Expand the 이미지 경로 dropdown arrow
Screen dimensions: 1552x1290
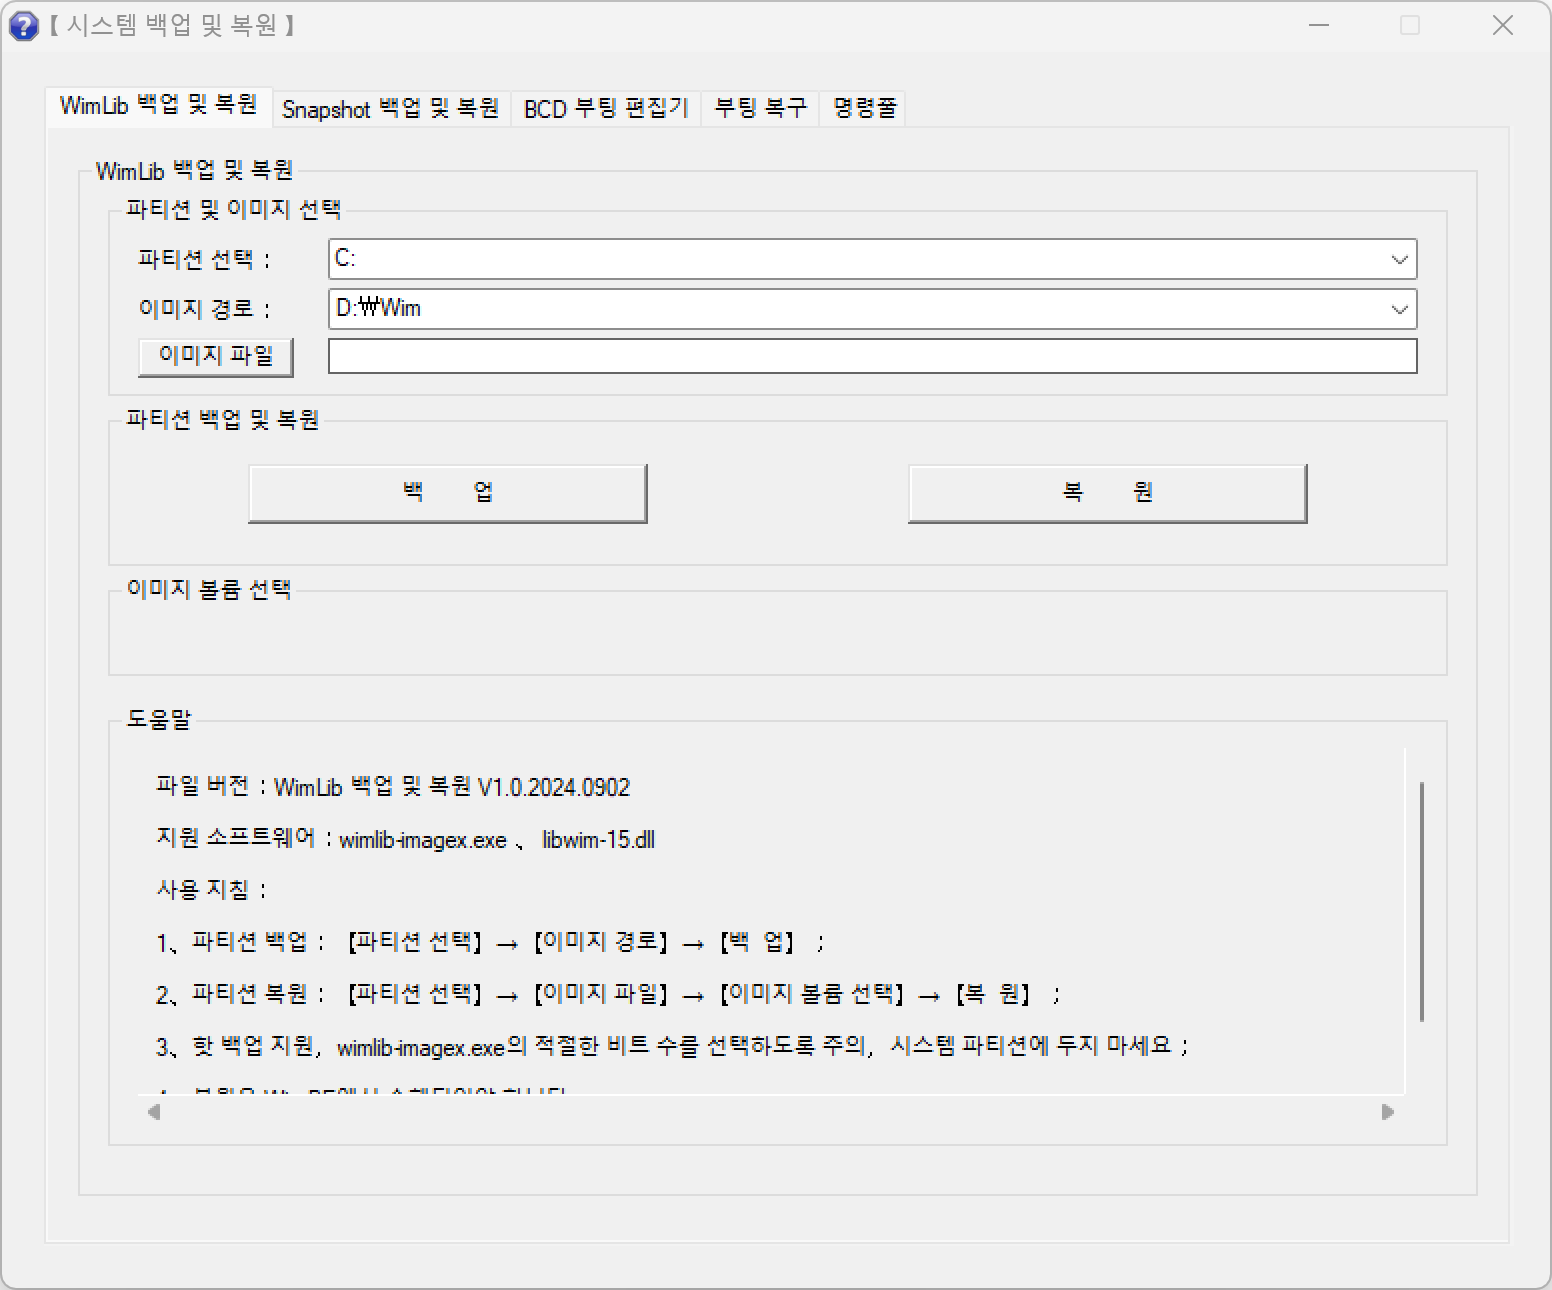1399,309
